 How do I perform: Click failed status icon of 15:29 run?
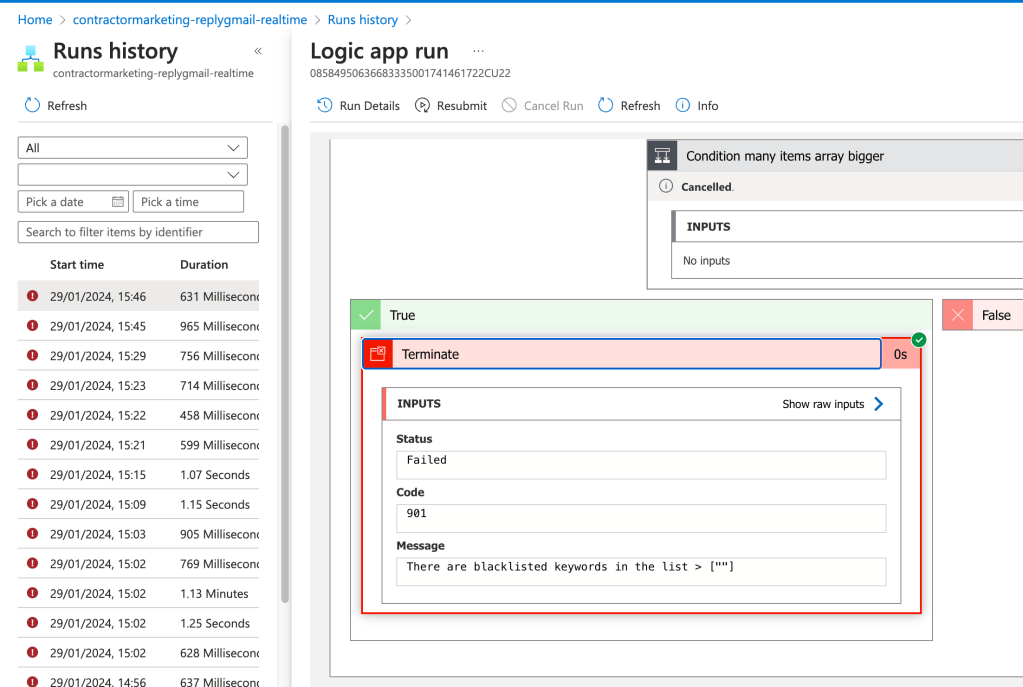point(32,355)
